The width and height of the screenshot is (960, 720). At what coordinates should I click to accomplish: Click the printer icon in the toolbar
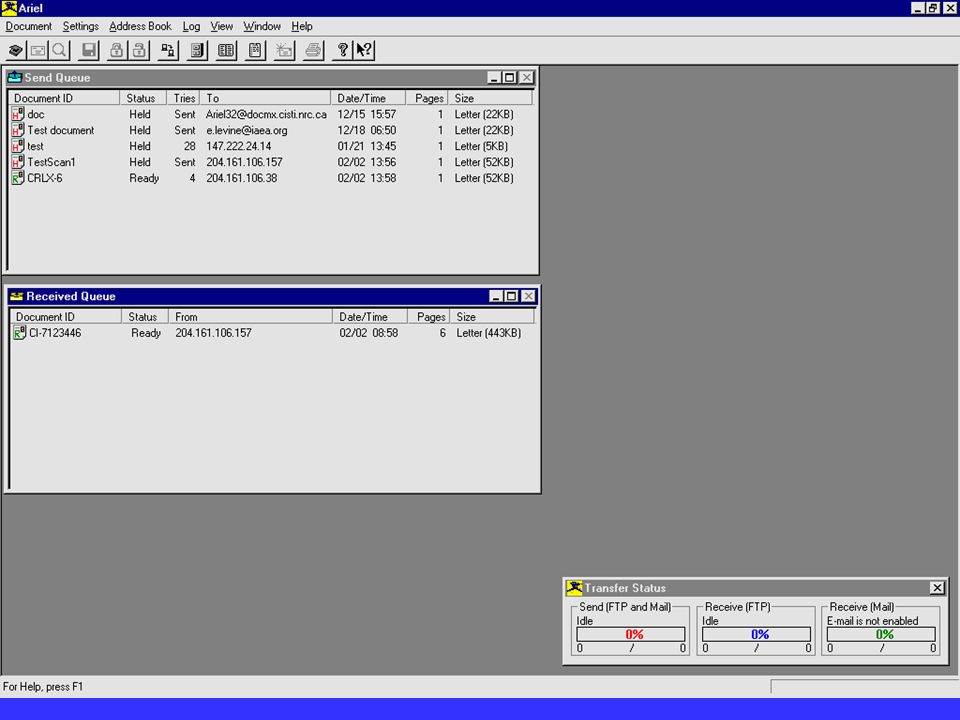(313, 50)
